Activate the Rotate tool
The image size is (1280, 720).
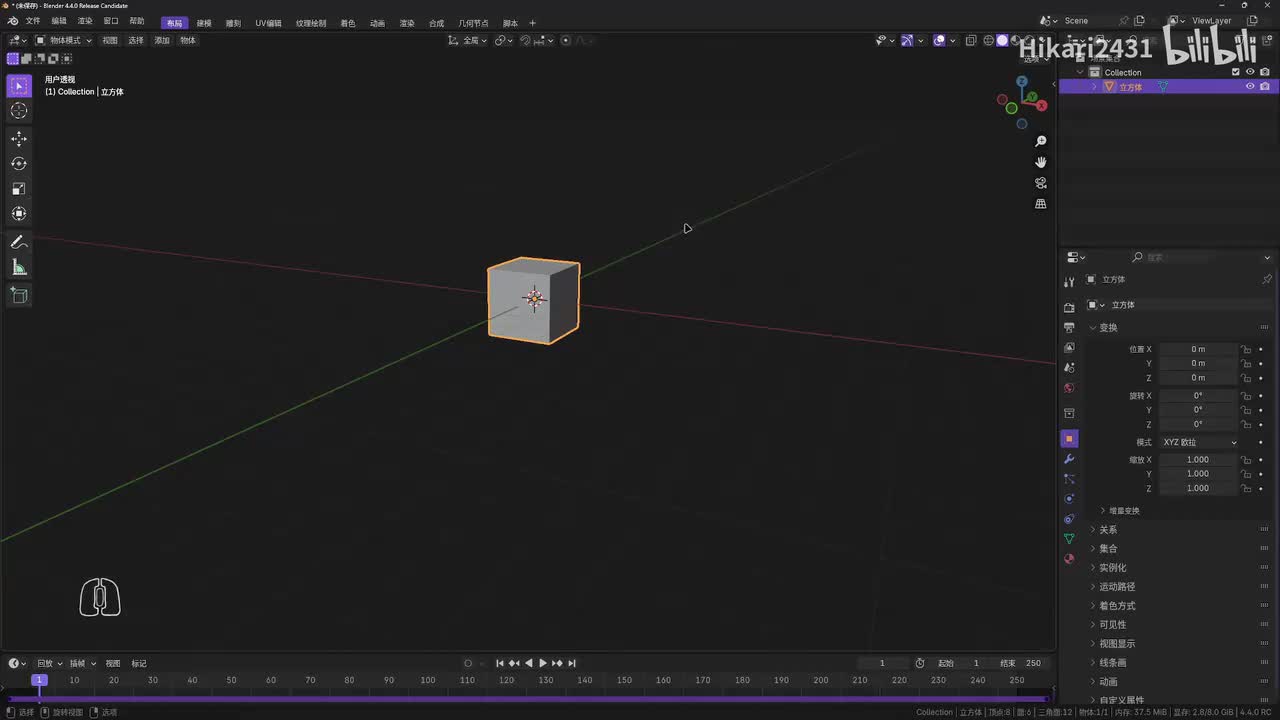coord(19,164)
